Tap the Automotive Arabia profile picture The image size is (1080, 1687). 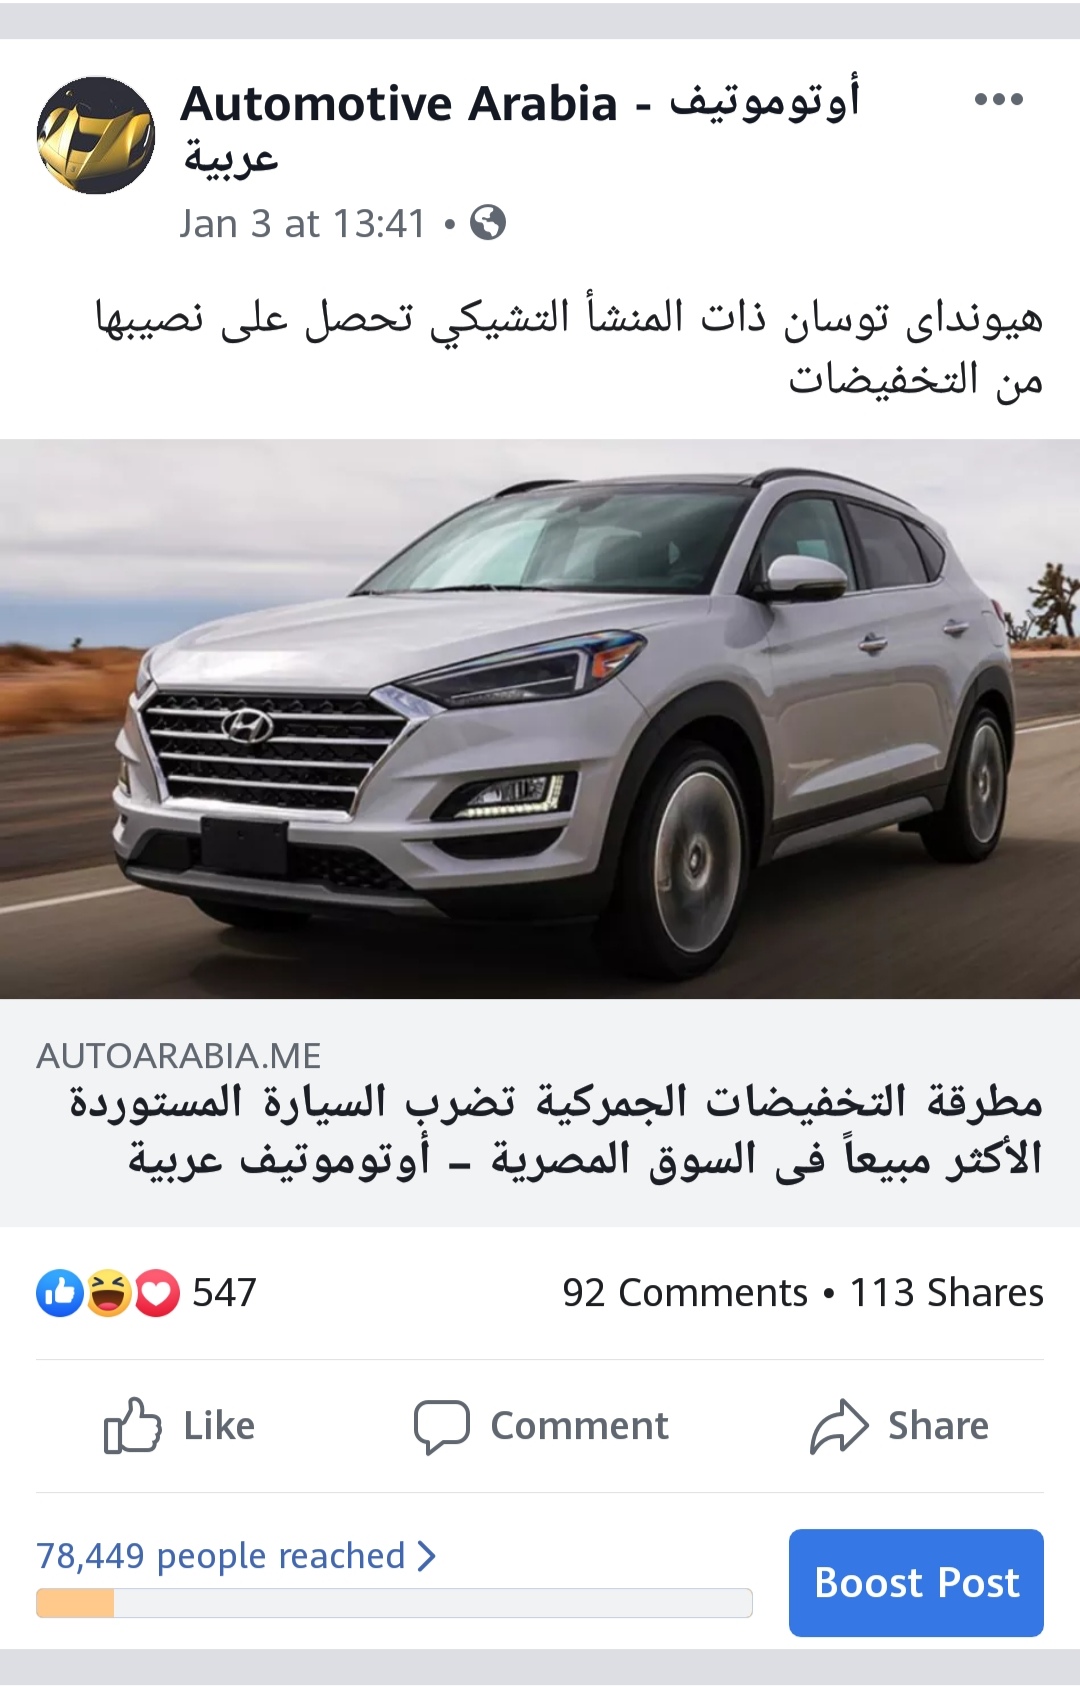96,135
